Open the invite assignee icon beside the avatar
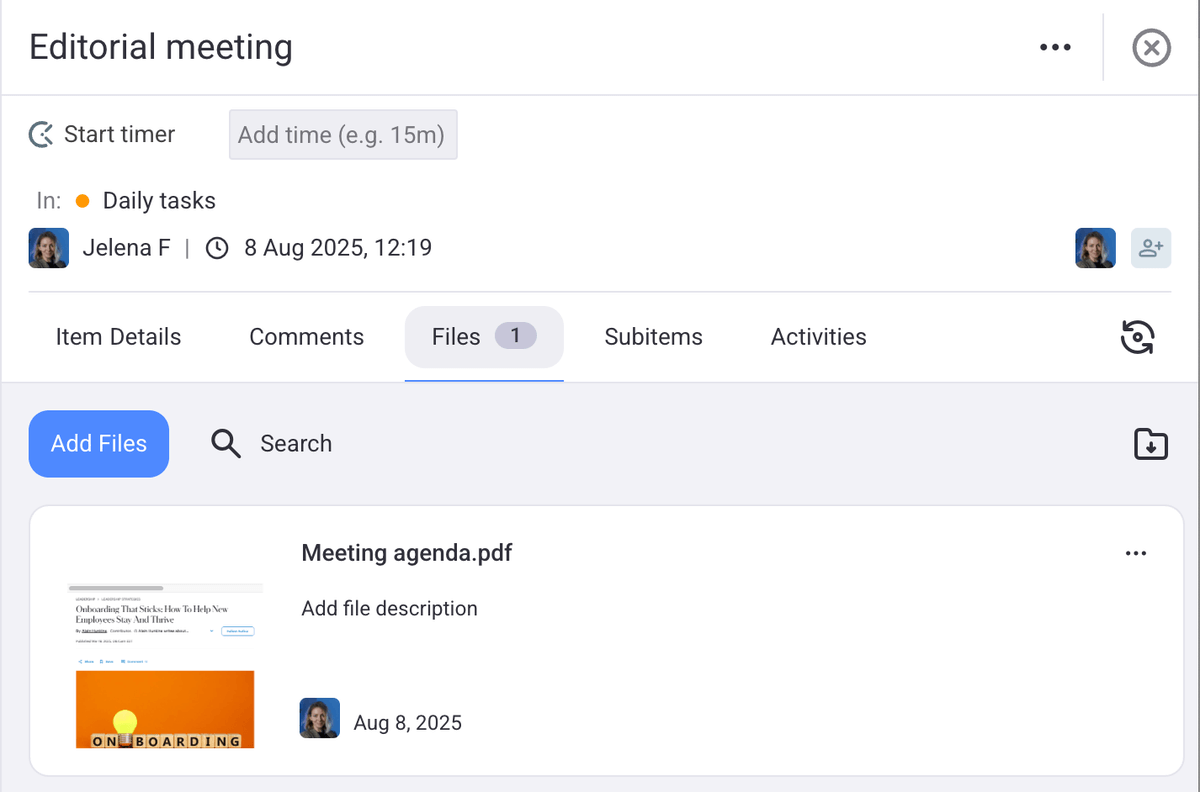1200x792 pixels. 1150,247
